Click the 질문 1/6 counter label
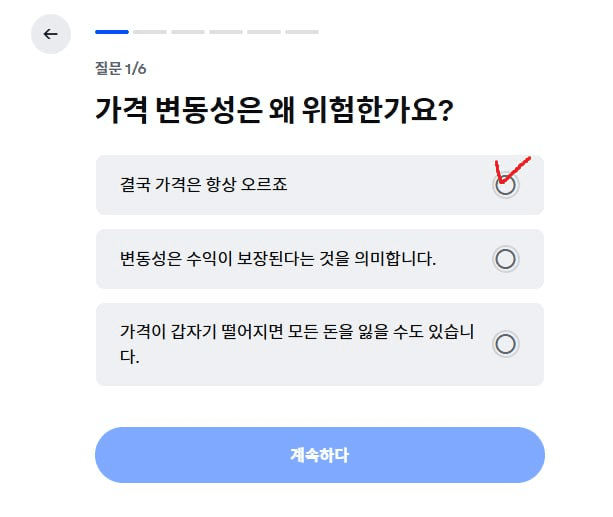Viewport: 613px width, 517px height. point(121,69)
